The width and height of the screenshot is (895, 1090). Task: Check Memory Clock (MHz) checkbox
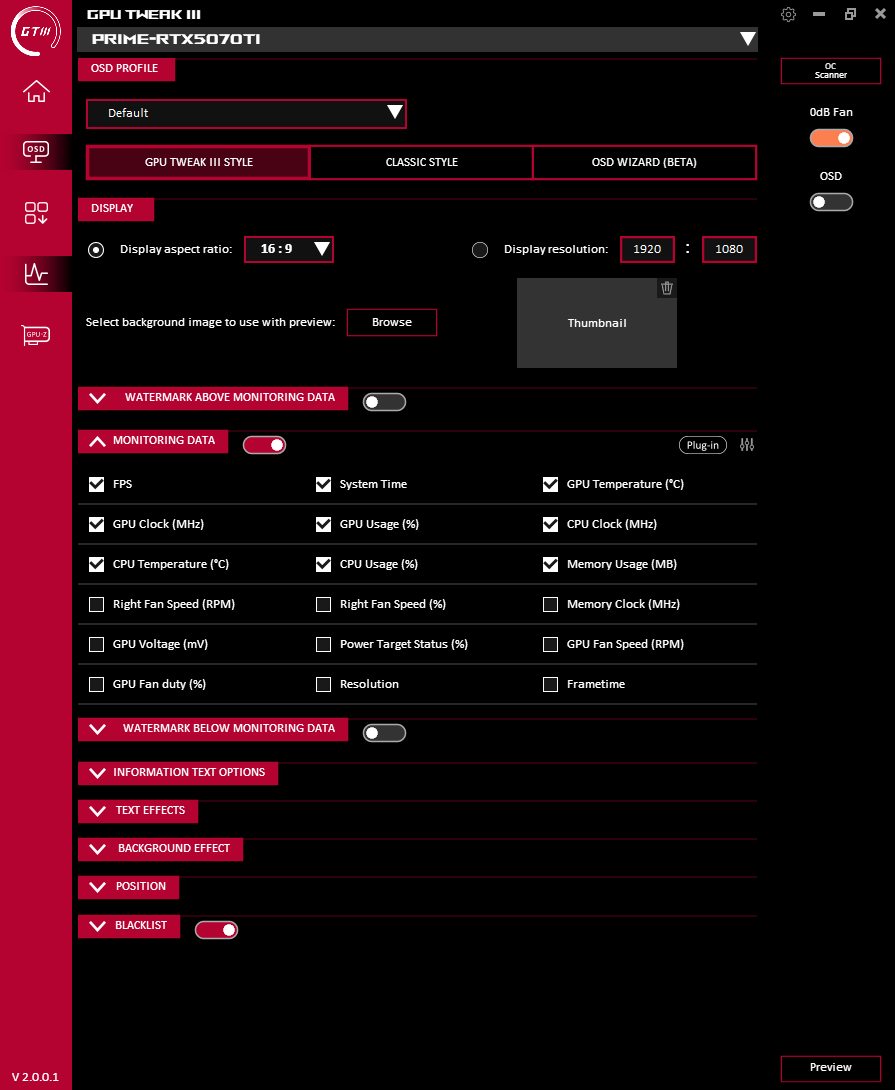551,605
